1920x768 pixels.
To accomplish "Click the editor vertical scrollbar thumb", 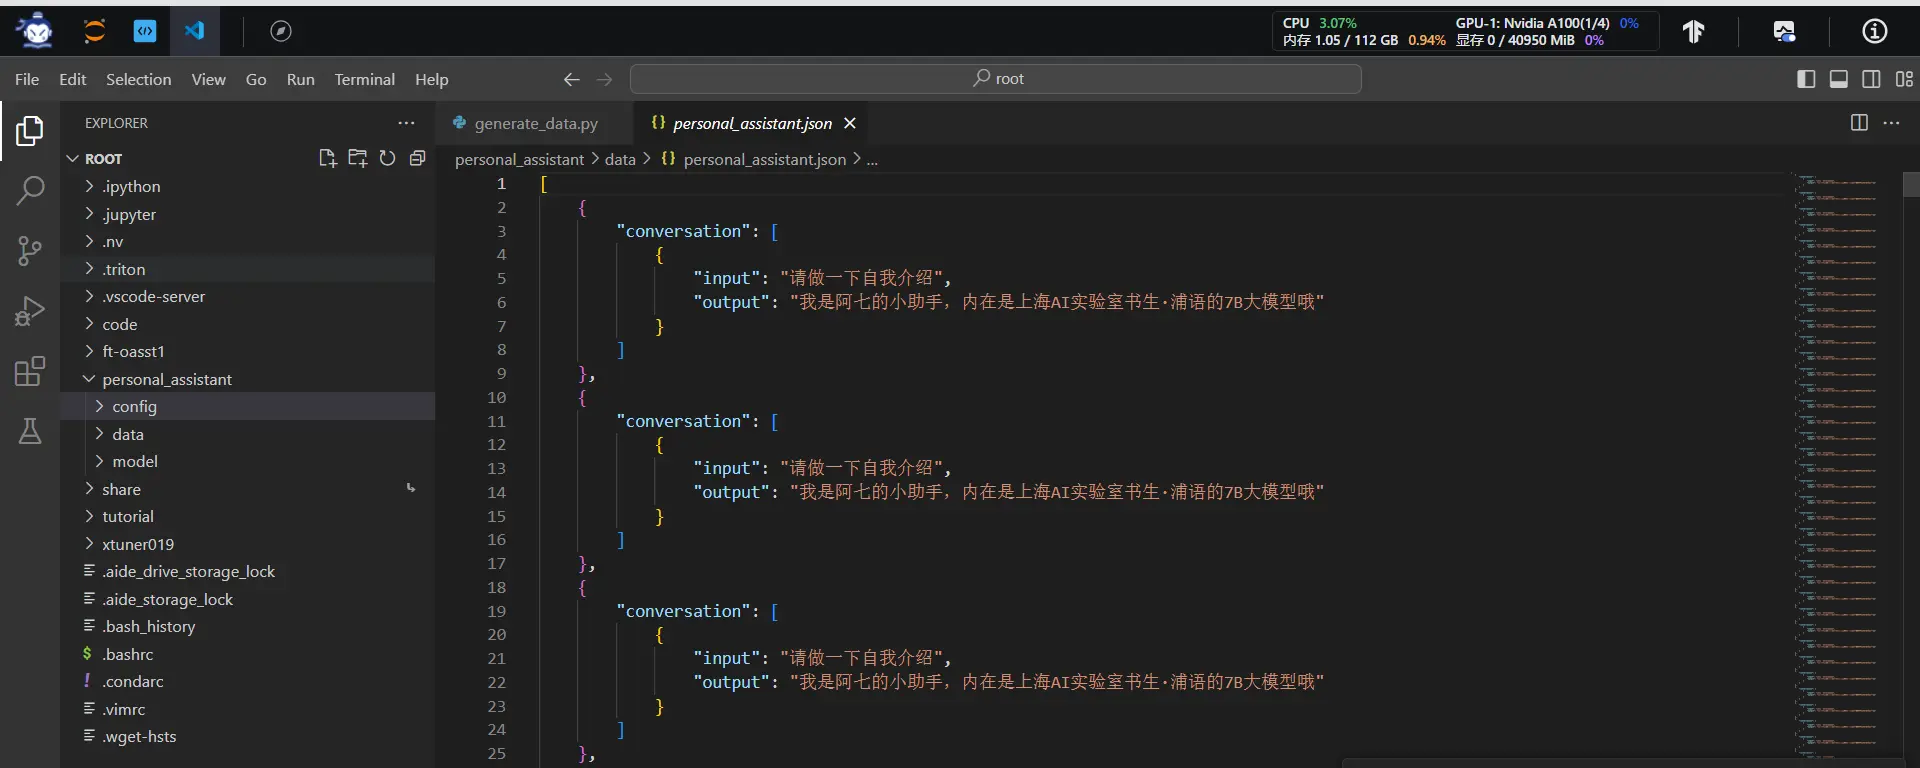I will [x=1911, y=184].
